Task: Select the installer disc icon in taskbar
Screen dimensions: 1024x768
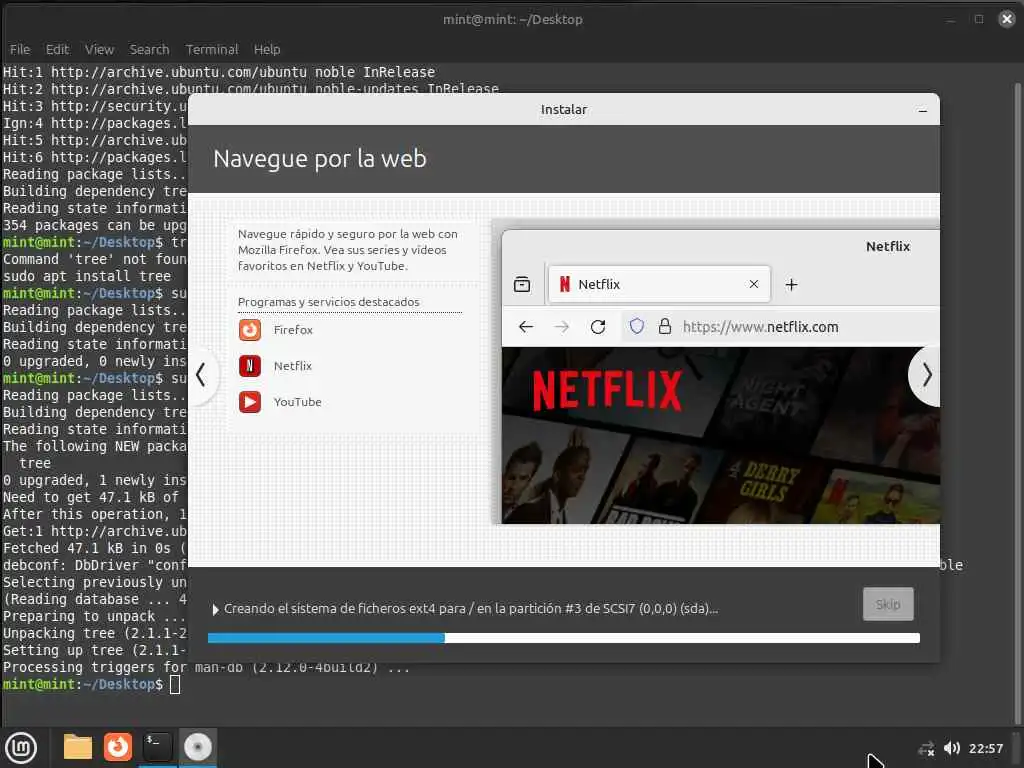Action: click(x=197, y=746)
